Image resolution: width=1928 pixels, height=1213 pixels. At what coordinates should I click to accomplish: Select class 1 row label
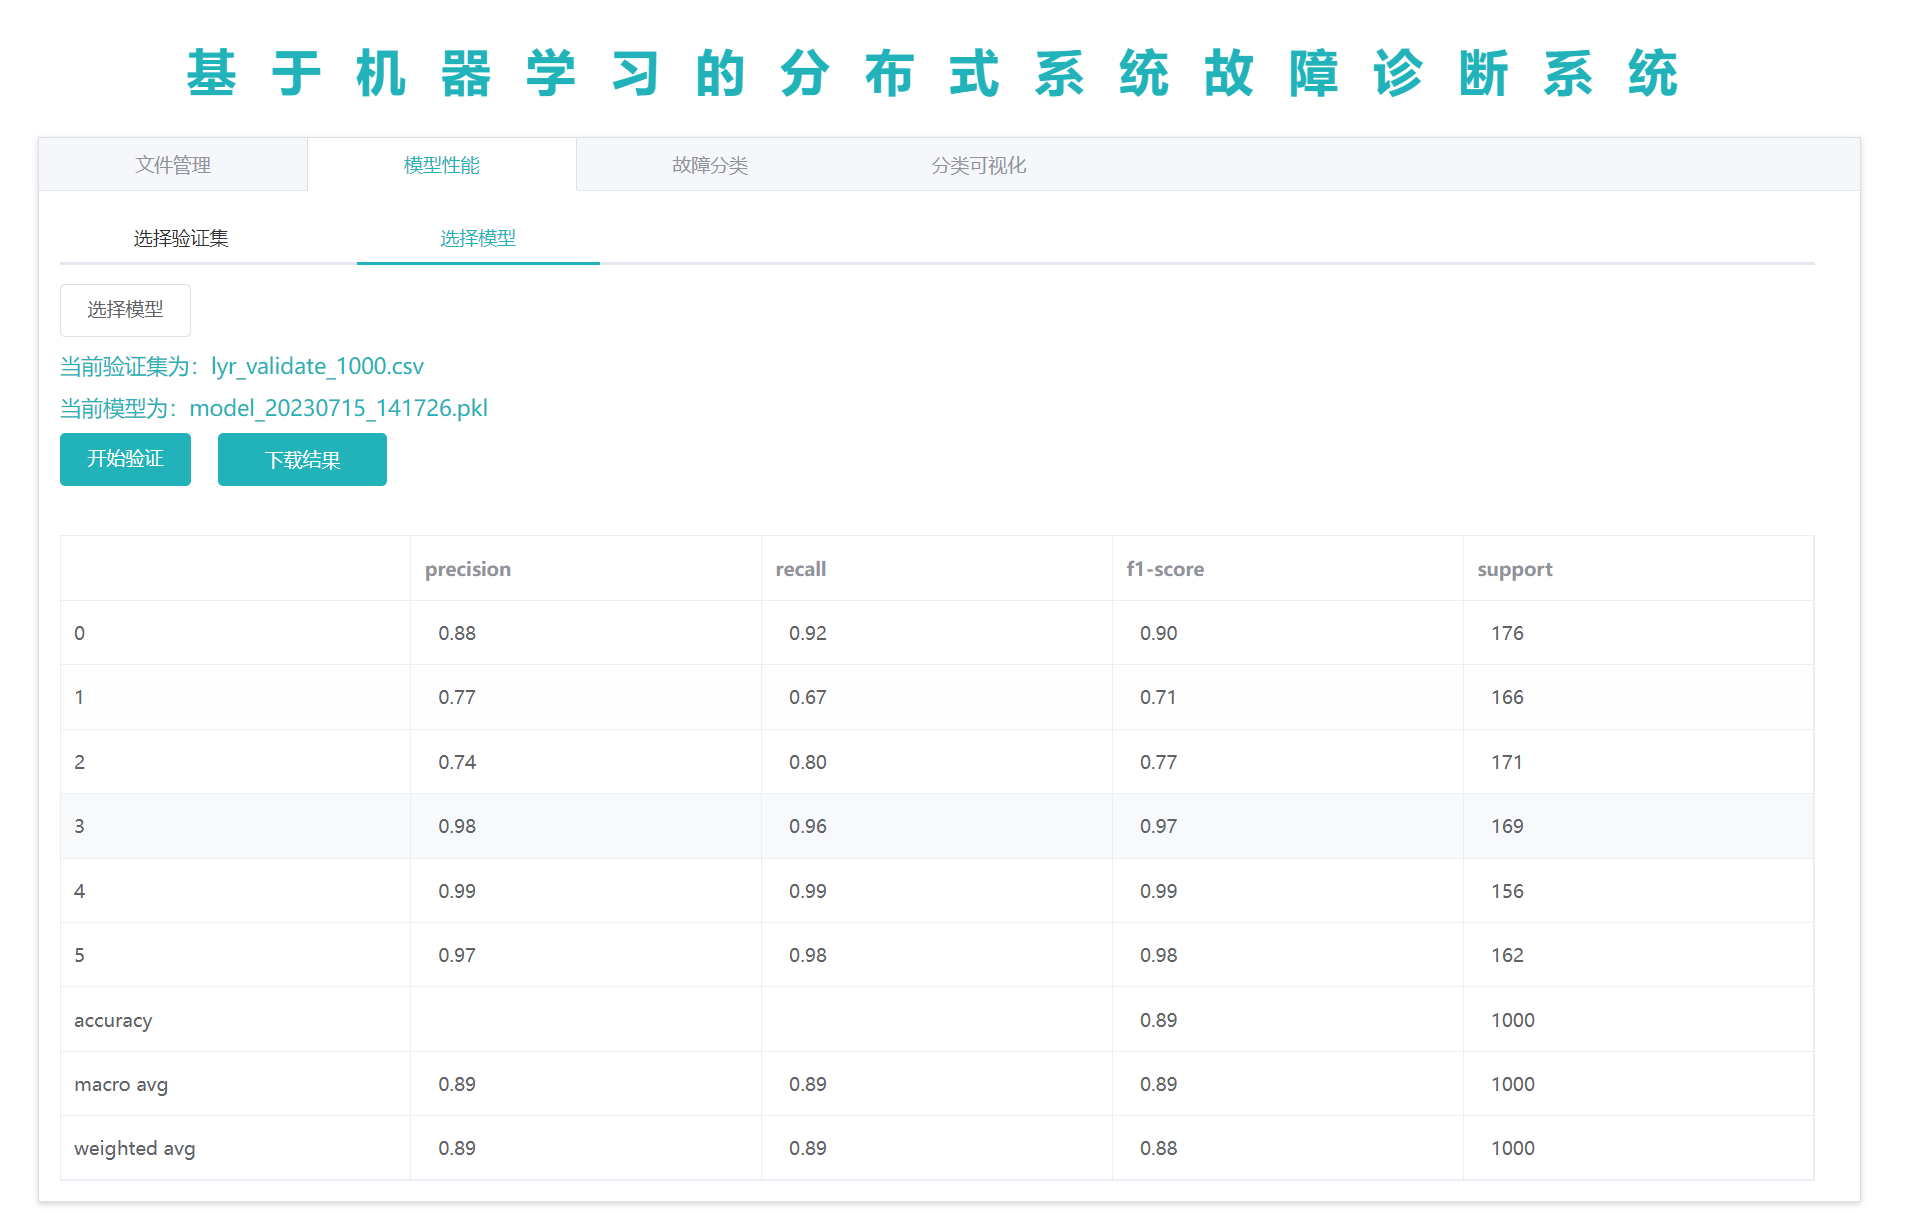tap(80, 697)
